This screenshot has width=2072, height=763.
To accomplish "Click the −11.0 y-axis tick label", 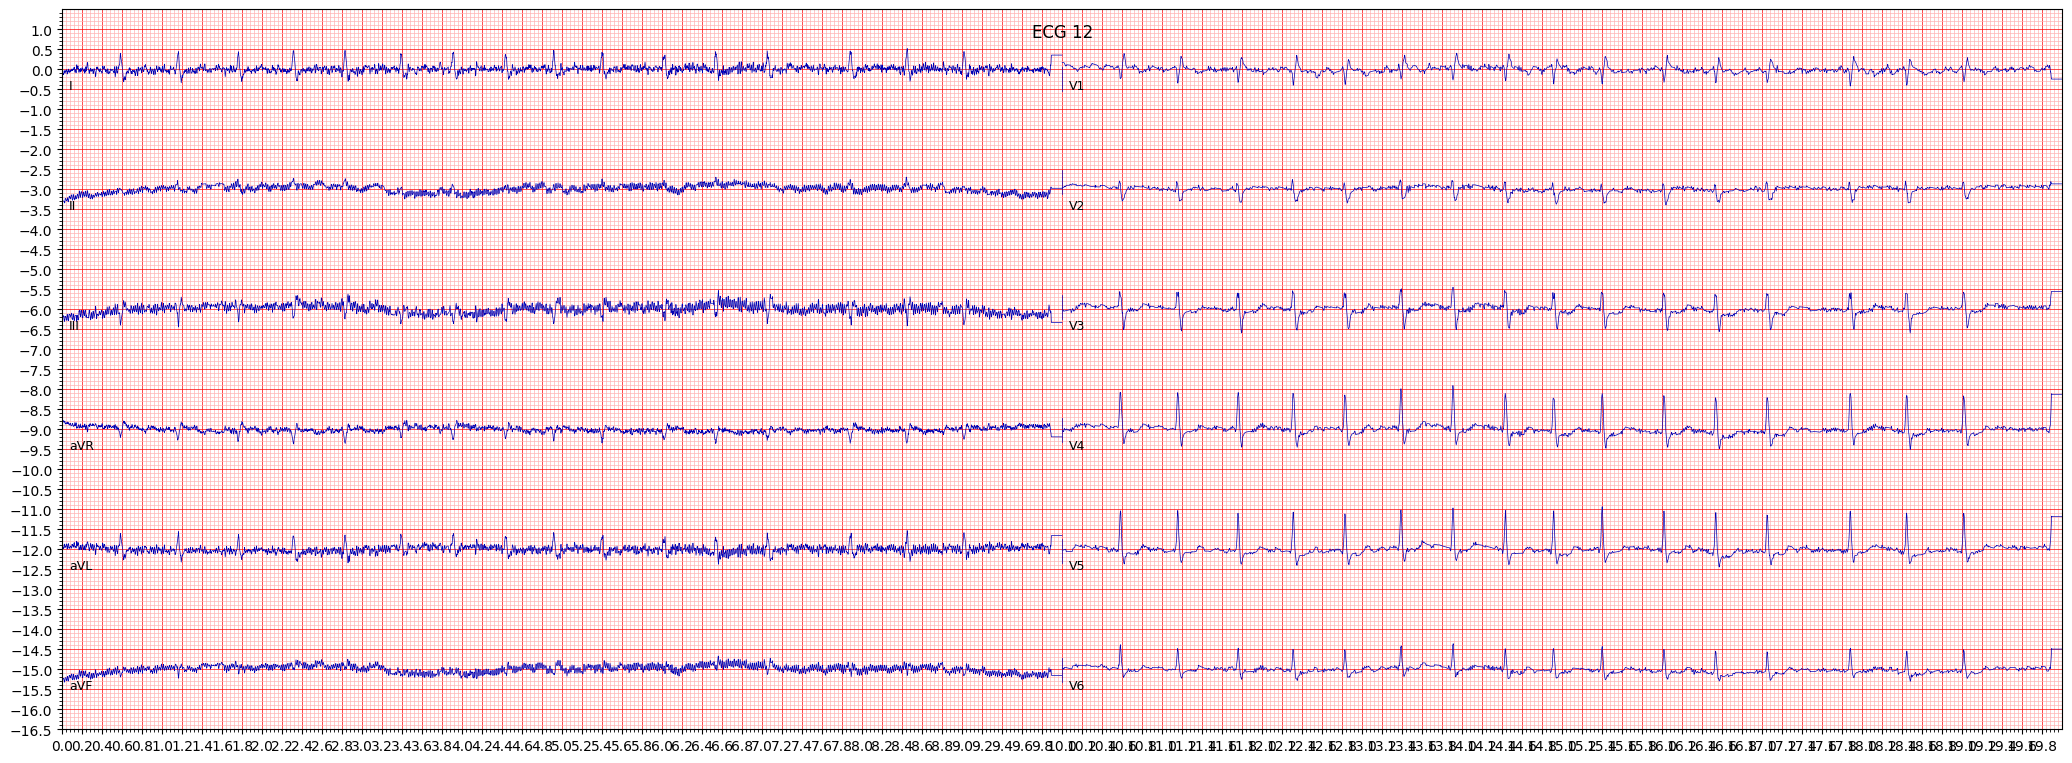I will tap(32, 511).
